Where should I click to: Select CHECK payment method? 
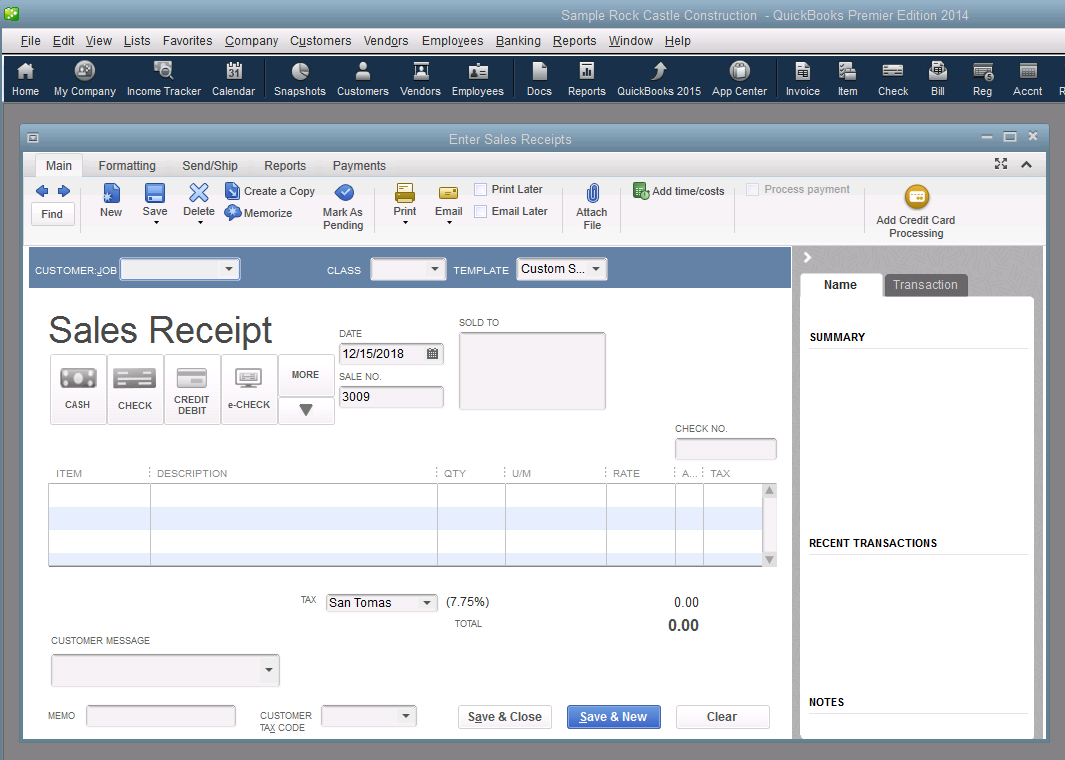tap(135, 389)
